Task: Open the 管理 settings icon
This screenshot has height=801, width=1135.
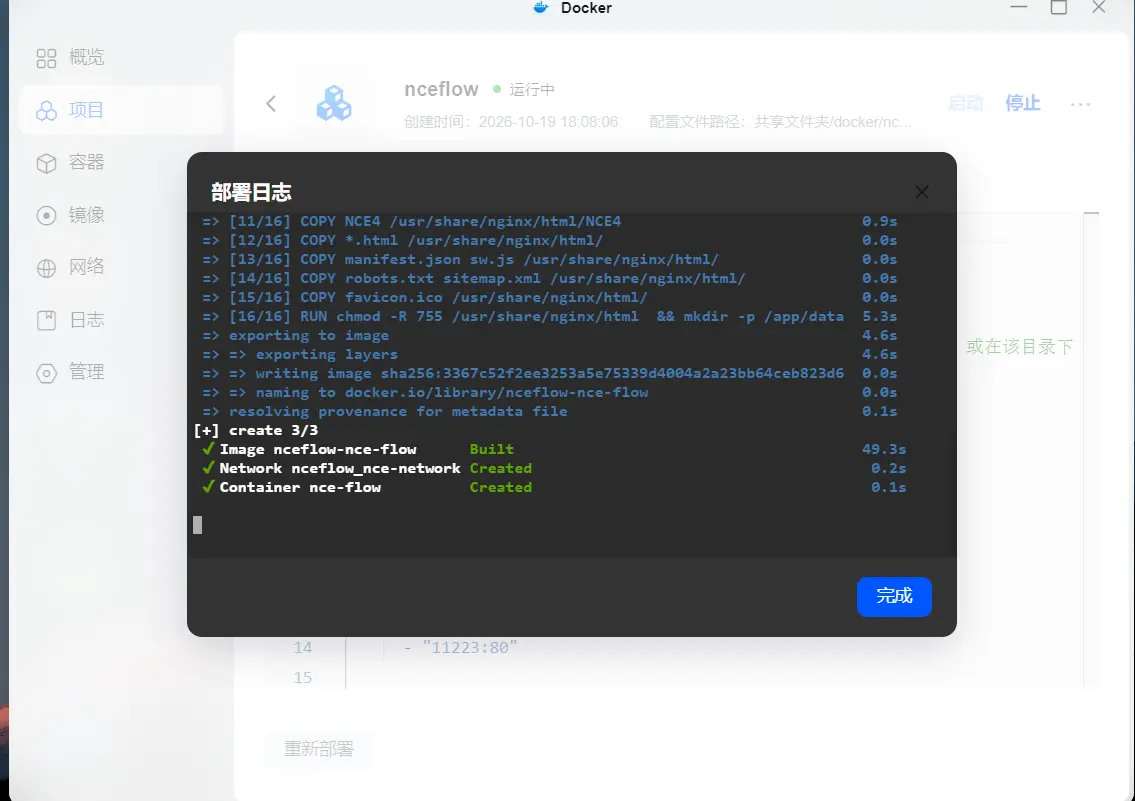Action: (x=46, y=373)
